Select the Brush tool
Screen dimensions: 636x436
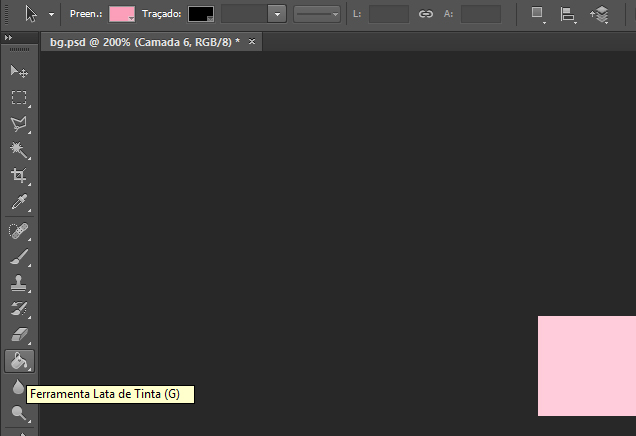tap(19, 257)
